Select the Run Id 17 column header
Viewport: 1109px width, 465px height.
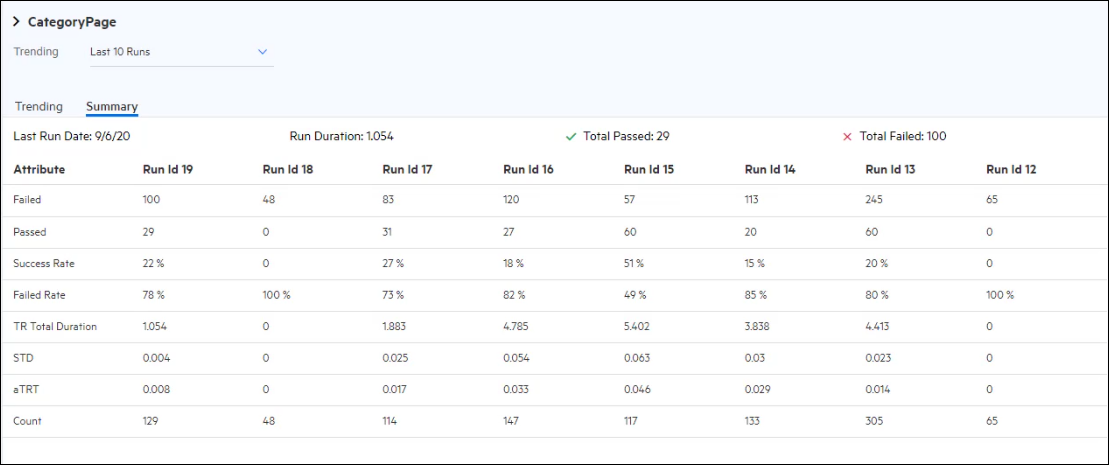(408, 170)
